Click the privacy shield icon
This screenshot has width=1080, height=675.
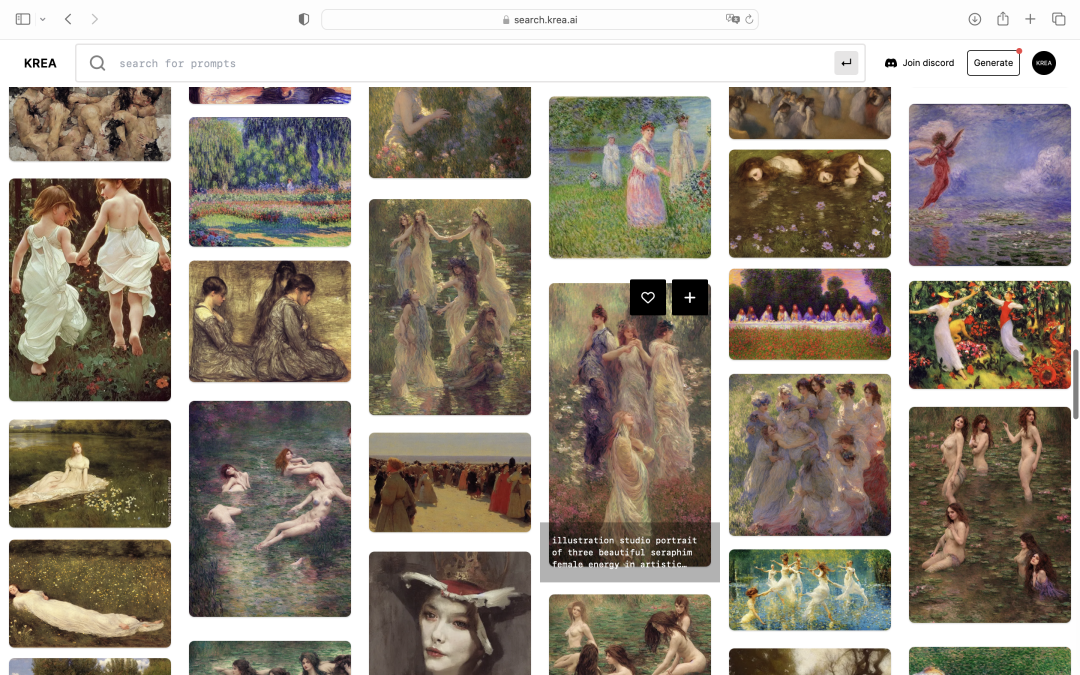pos(304,19)
